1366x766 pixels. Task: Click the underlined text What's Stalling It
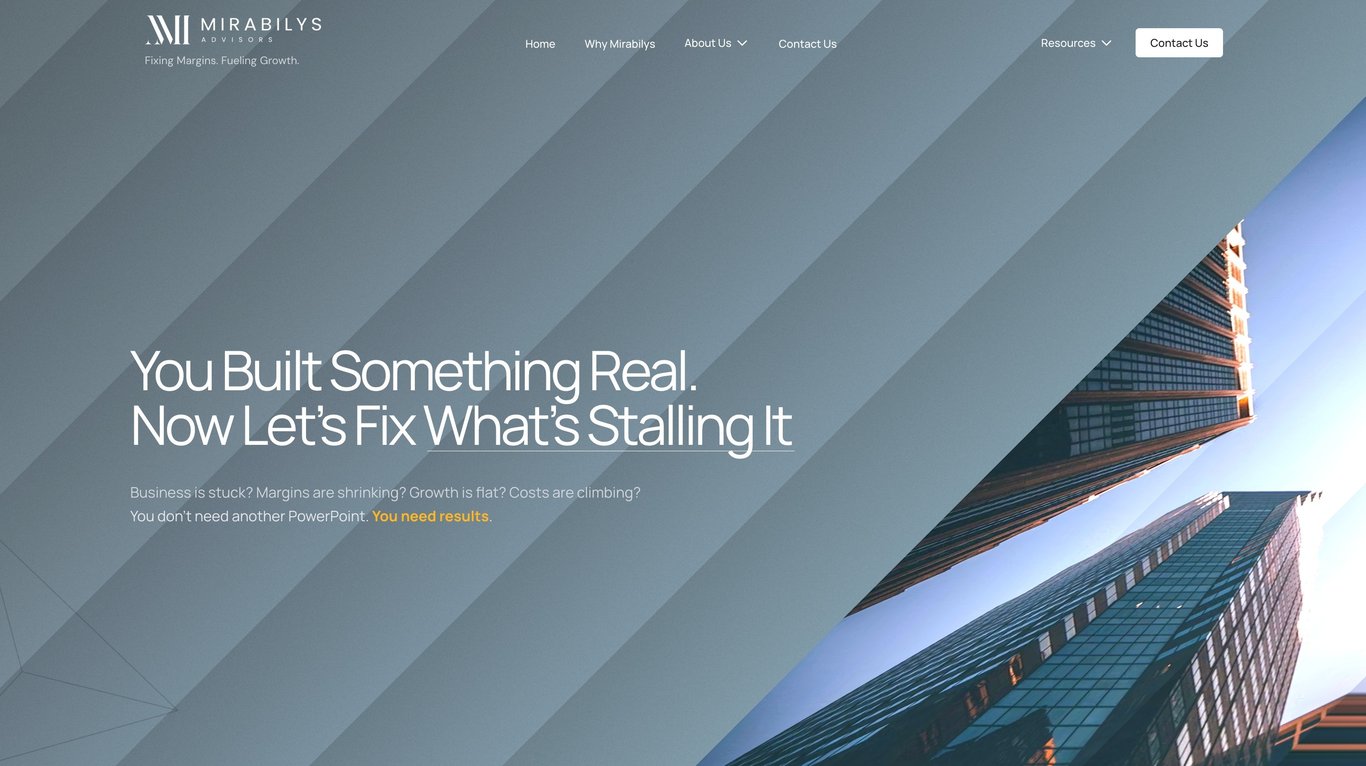(609, 426)
